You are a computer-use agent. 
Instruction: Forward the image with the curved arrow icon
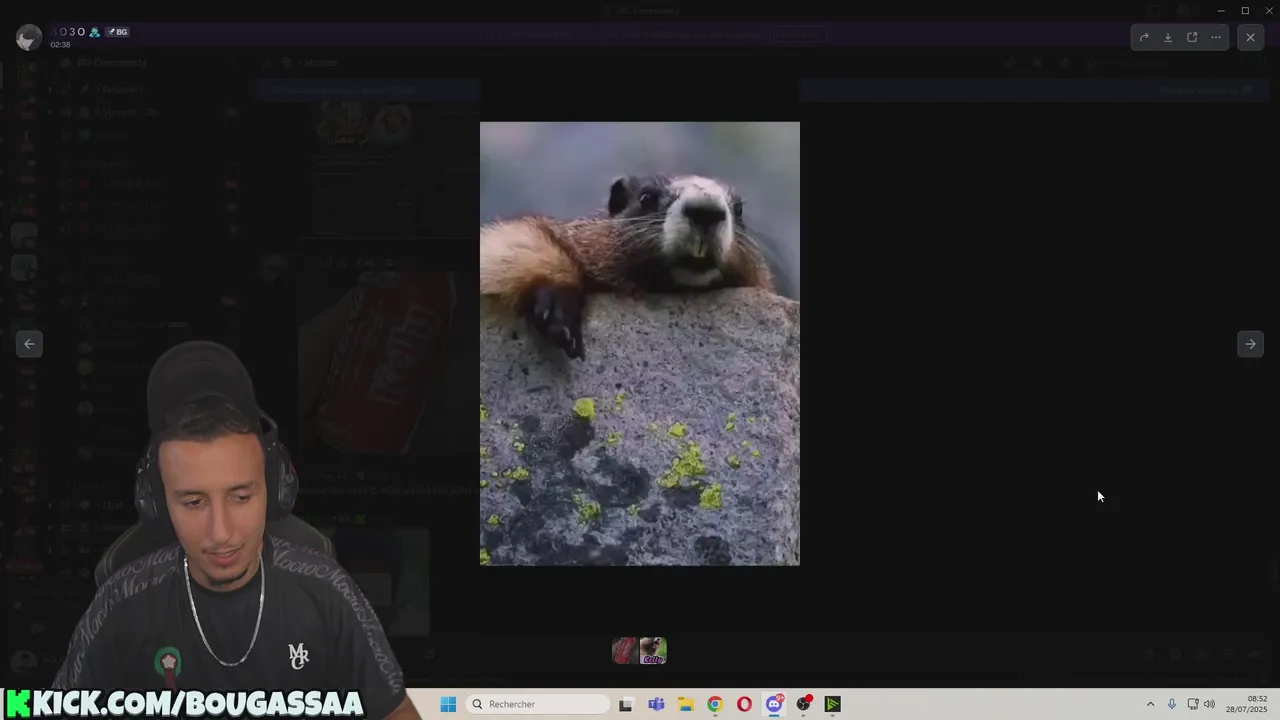tap(1144, 37)
